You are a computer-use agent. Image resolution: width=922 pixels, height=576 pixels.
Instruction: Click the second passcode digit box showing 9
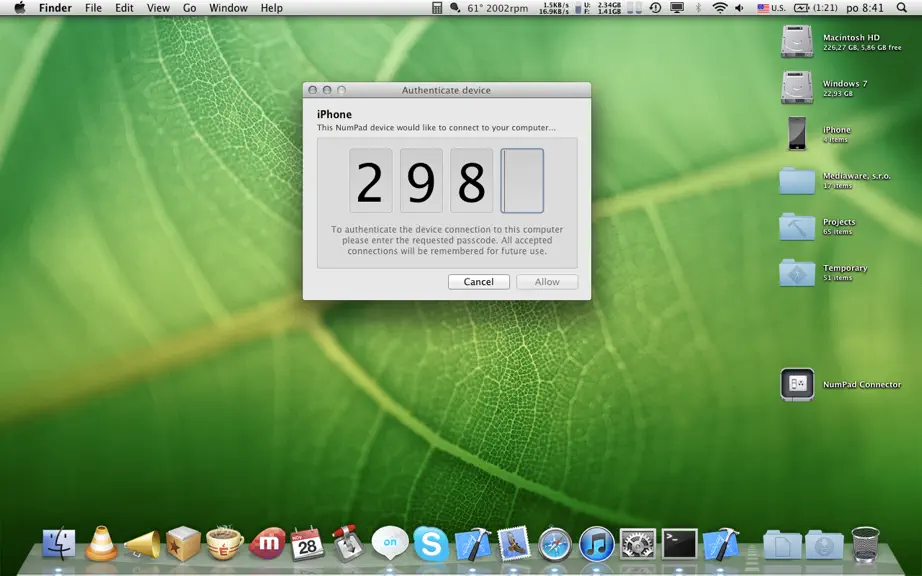(x=421, y=180)
